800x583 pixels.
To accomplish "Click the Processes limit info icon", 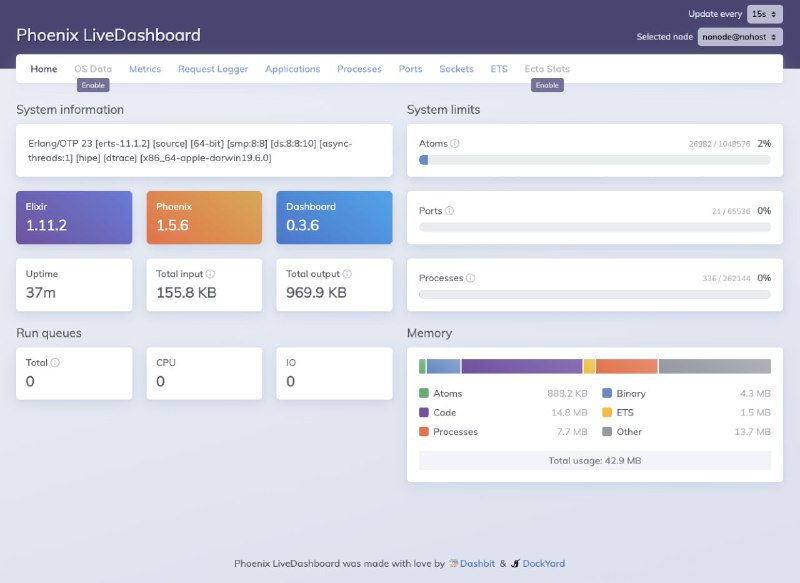I will click(x=470, y=278).
